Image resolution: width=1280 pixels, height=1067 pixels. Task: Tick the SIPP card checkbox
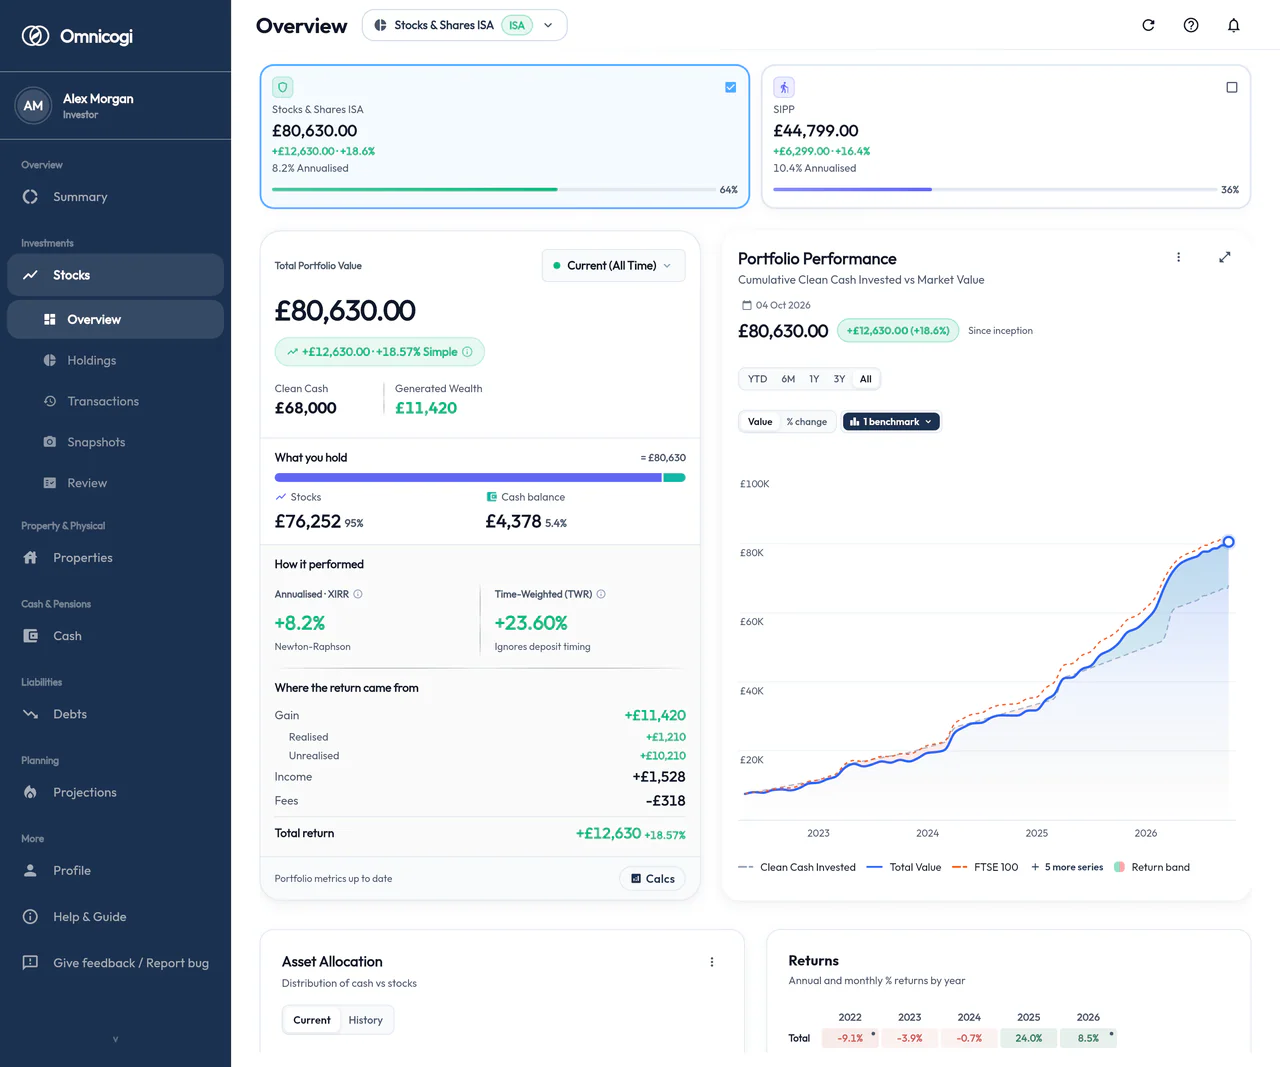pyautogui.click(x=1232, y=87)
